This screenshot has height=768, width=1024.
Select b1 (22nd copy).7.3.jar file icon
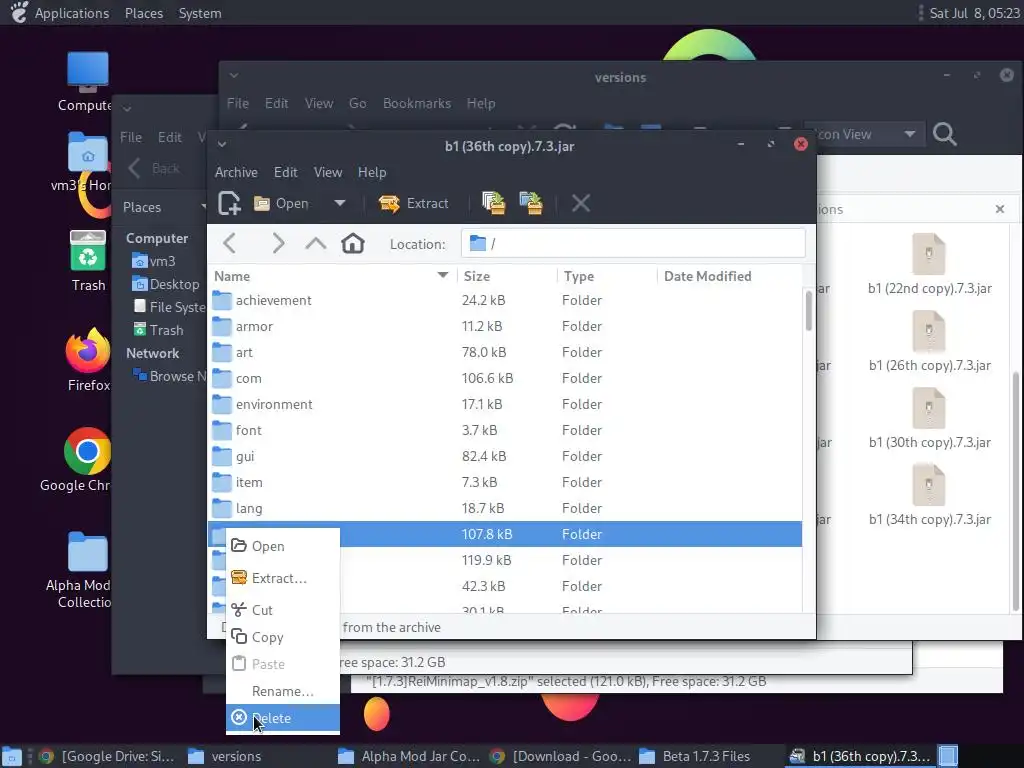click(x=929, y=254)
